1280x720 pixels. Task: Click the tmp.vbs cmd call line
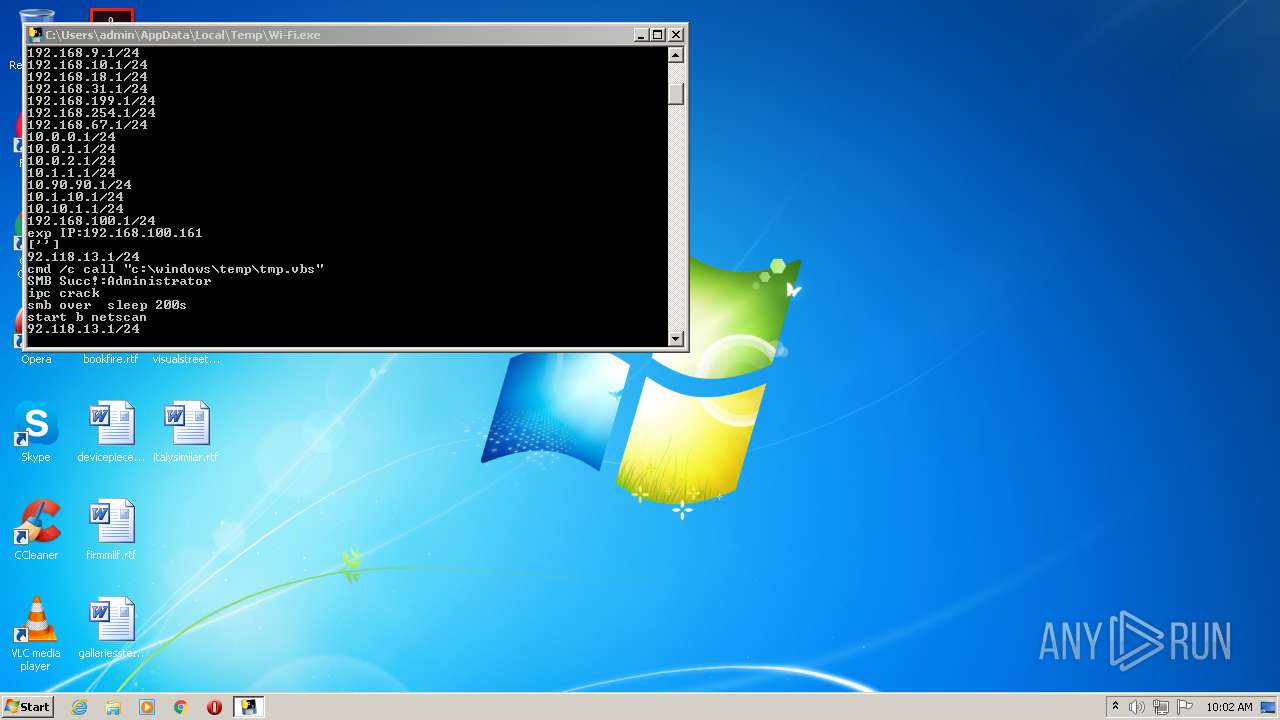pos(176,269)
